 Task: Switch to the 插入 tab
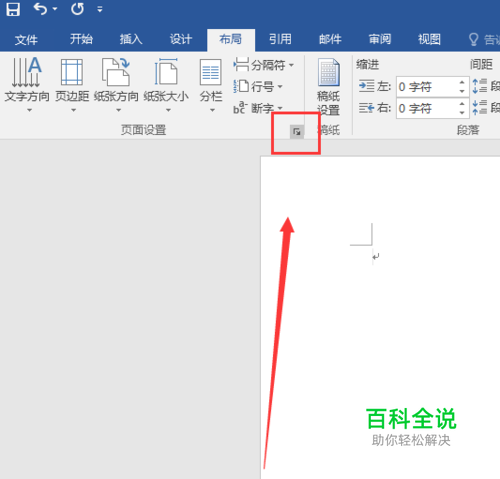click(x=131, y=39)
